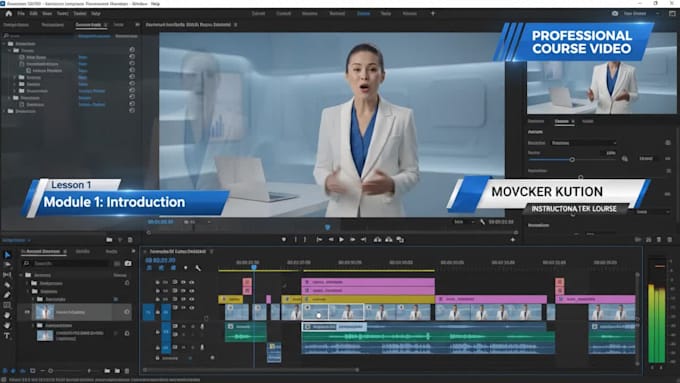
Task: Enable voice-over mic on first audio track
Action: point(202,327)
